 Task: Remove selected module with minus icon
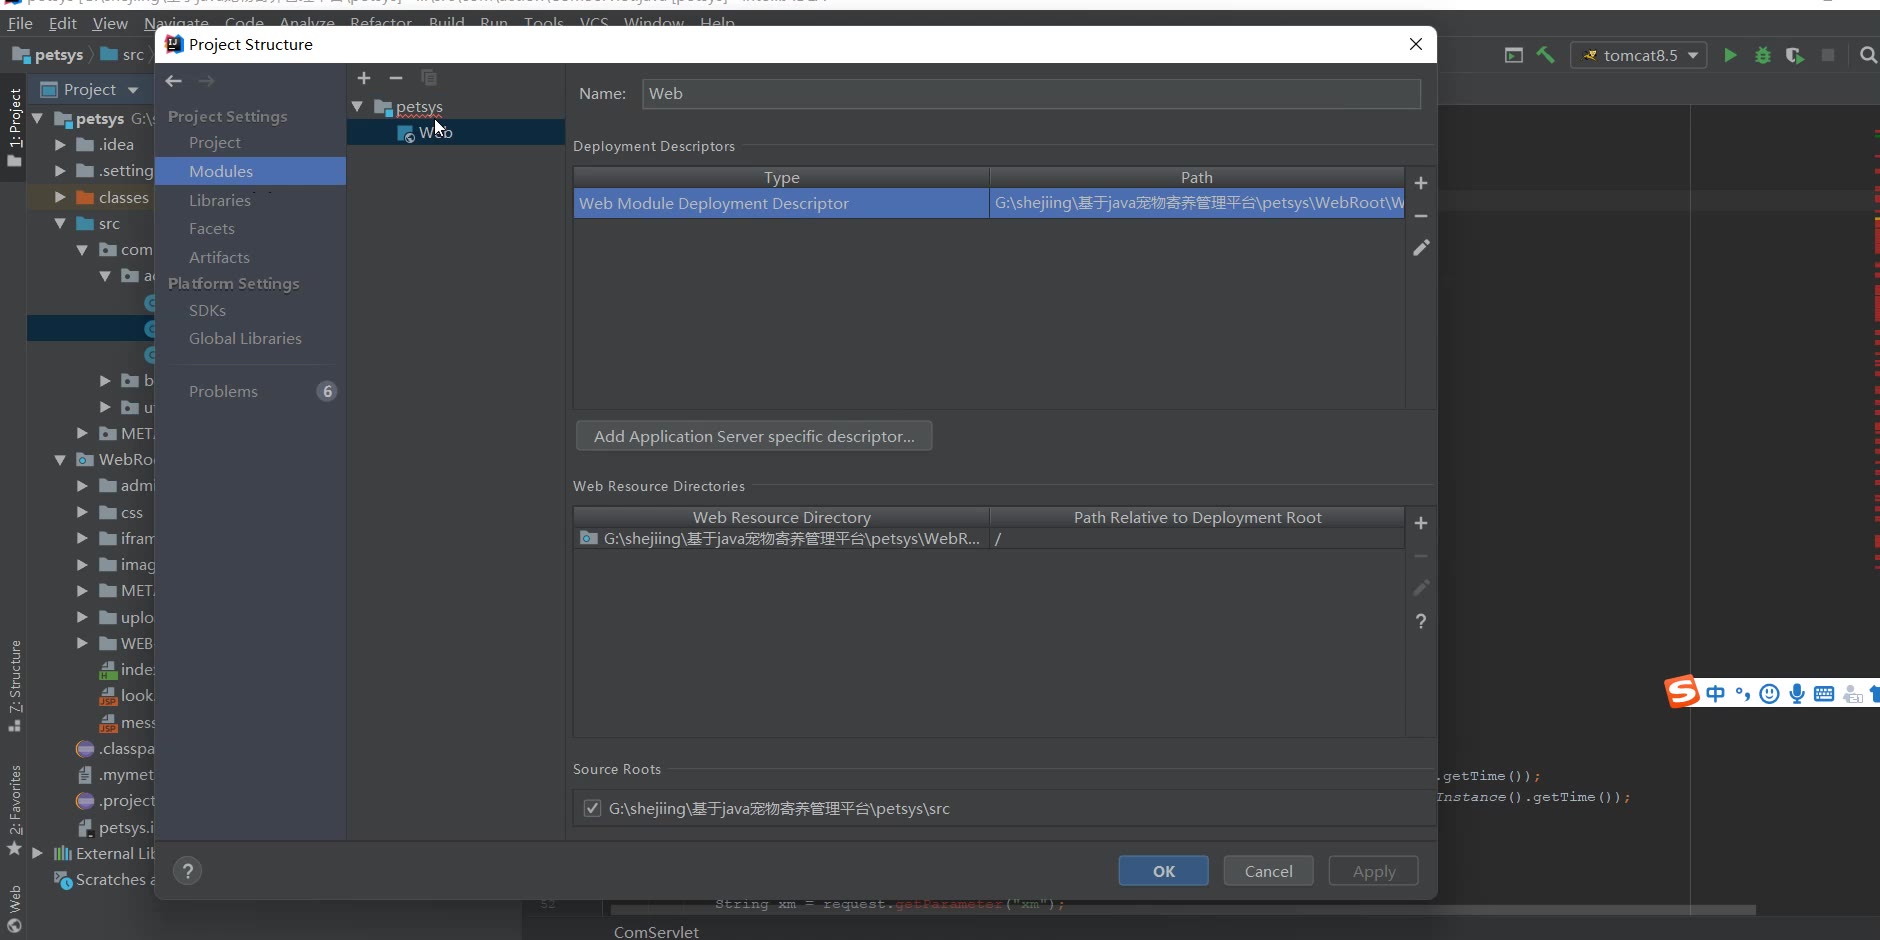click(396, 78)
